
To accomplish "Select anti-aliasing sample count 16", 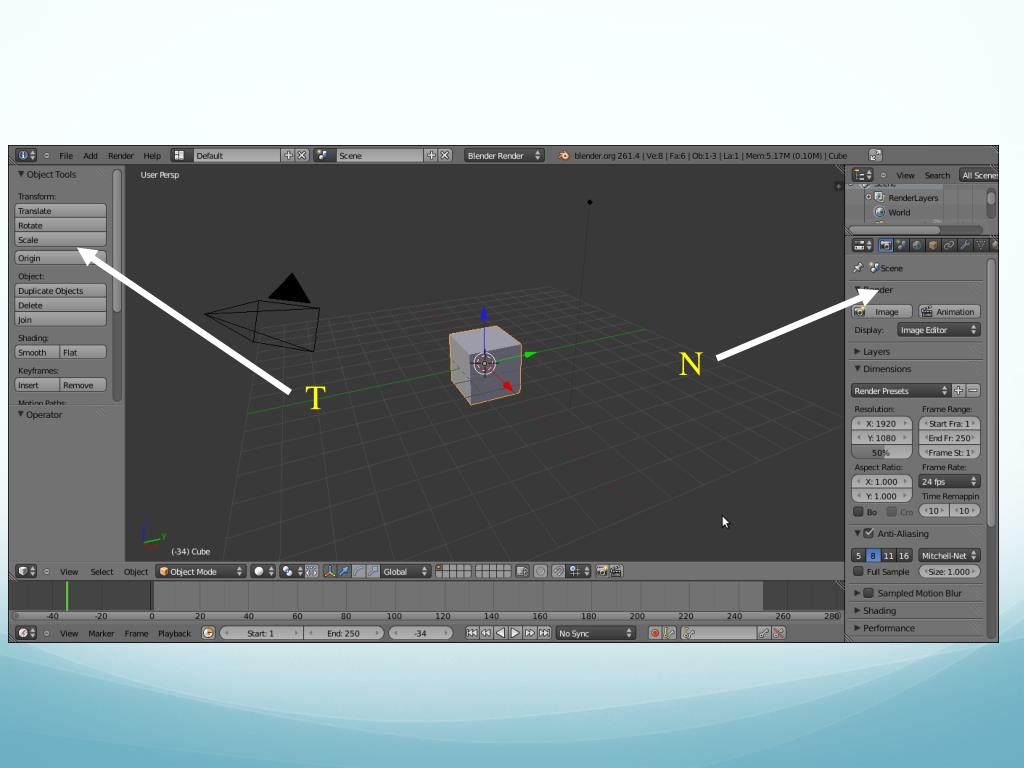I will 904,556.
